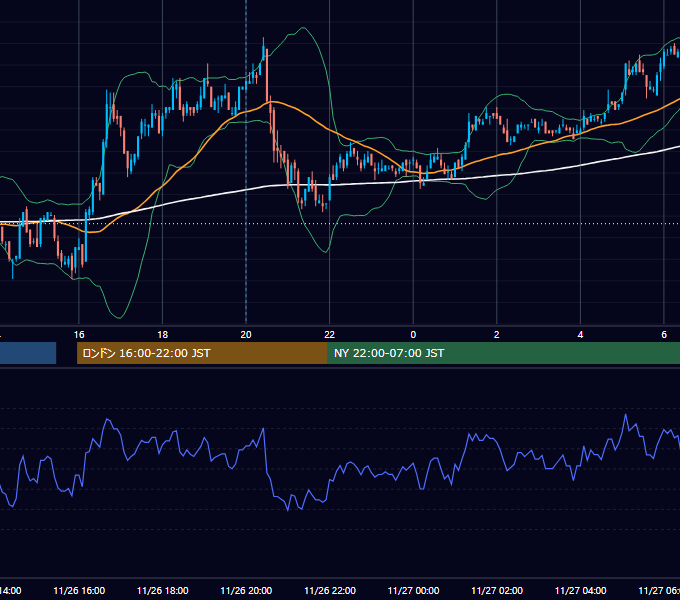Click the 0 hour label on price chart axis

[x=413, y=335]
